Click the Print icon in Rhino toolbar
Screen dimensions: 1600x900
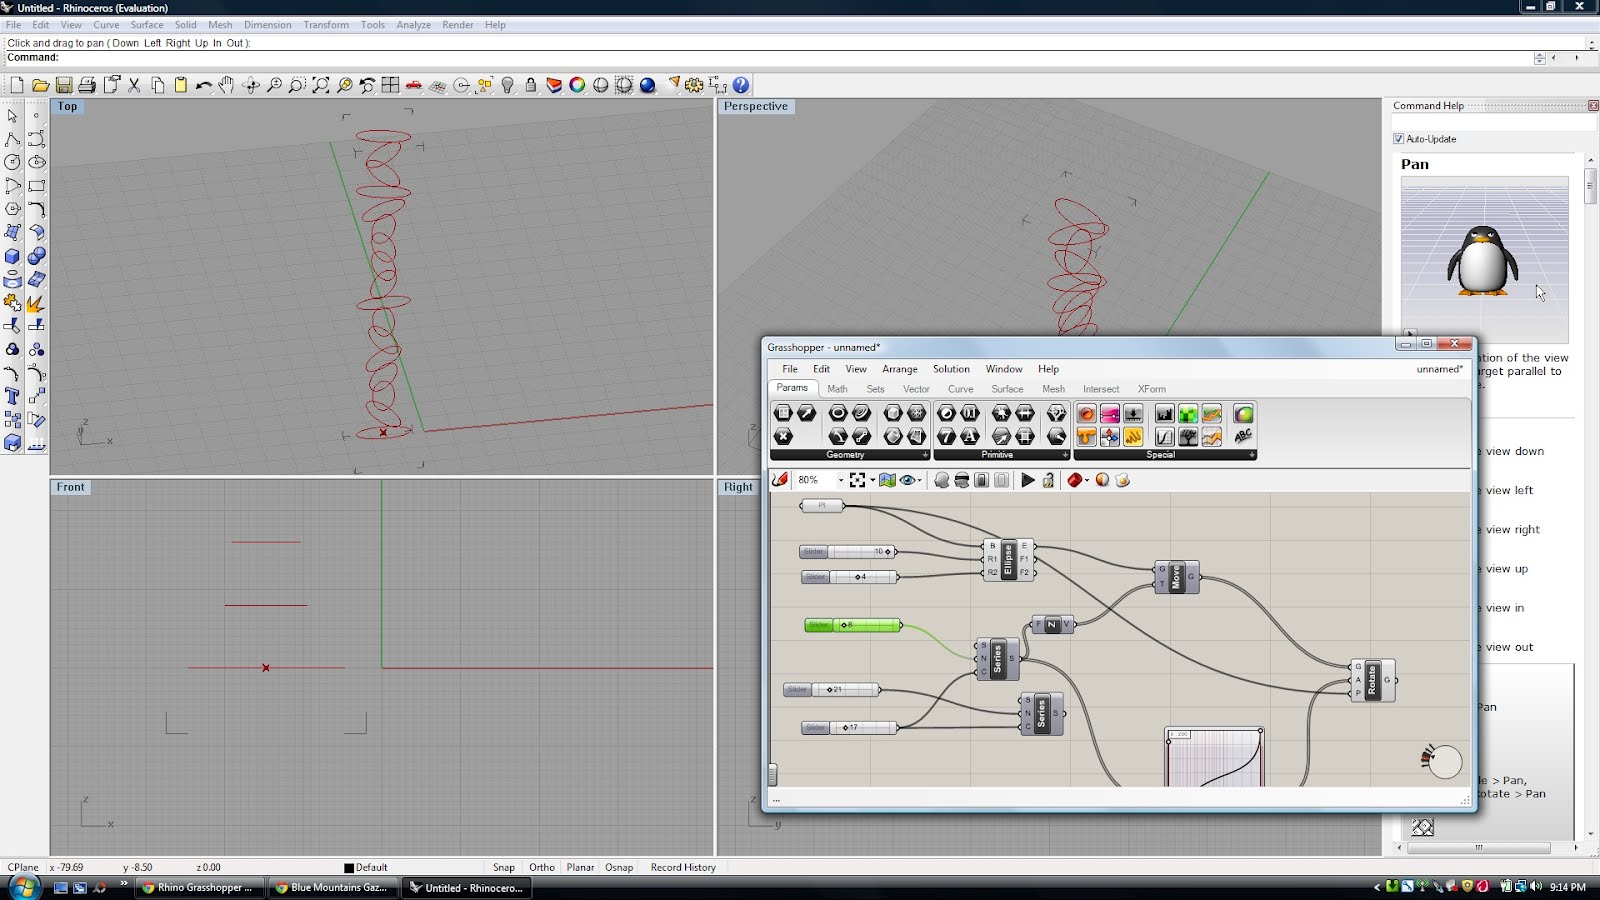[x=87, y=85]
